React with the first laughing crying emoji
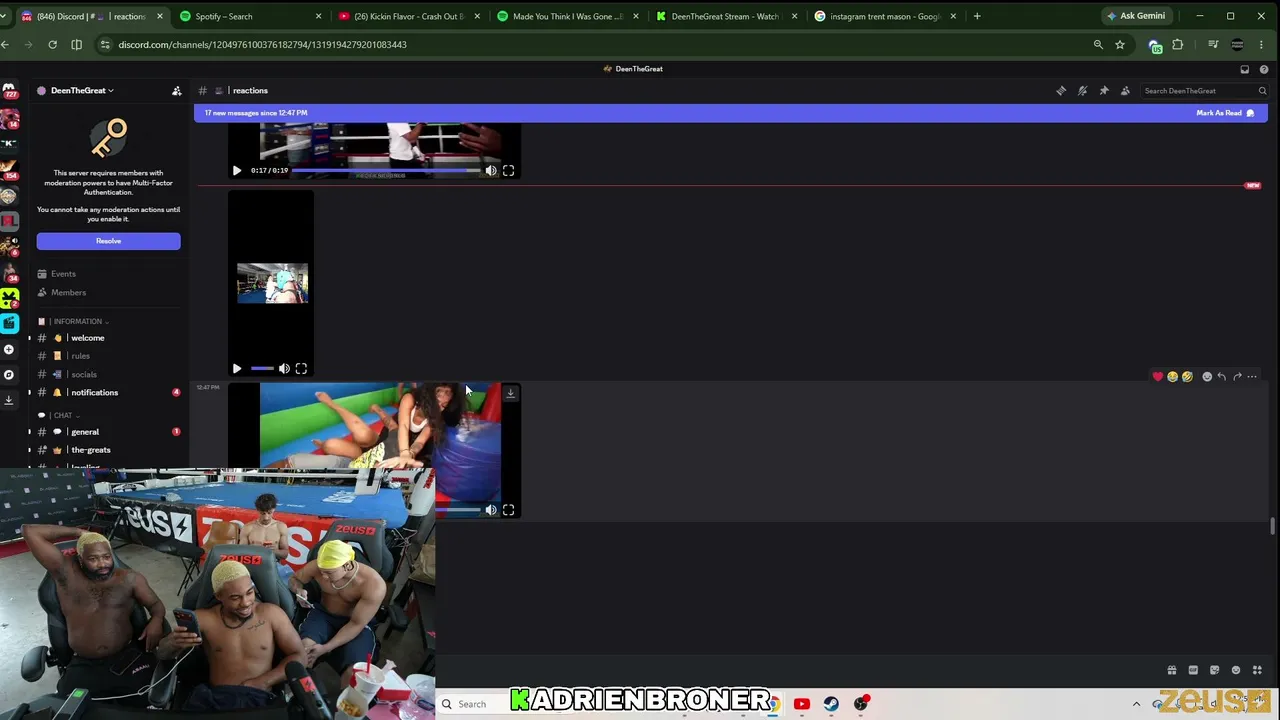 [1172, 377]
